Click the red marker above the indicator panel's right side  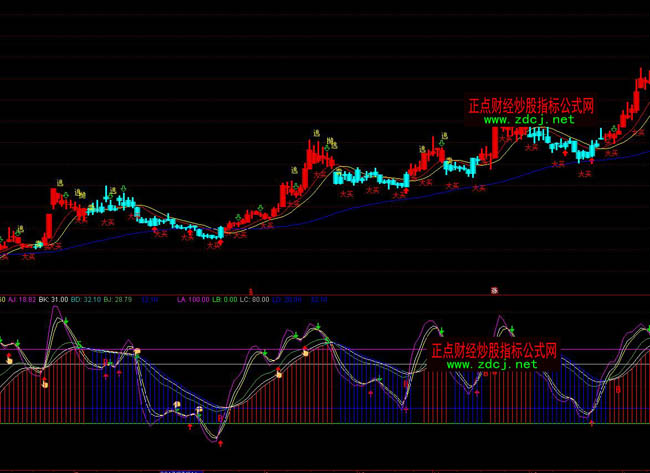[x=494, y=289]
